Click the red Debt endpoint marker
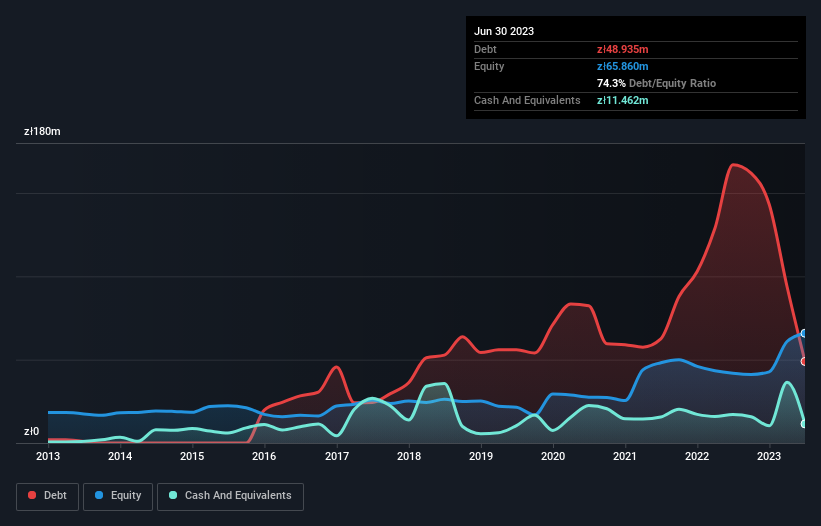 tap(804, 361)
